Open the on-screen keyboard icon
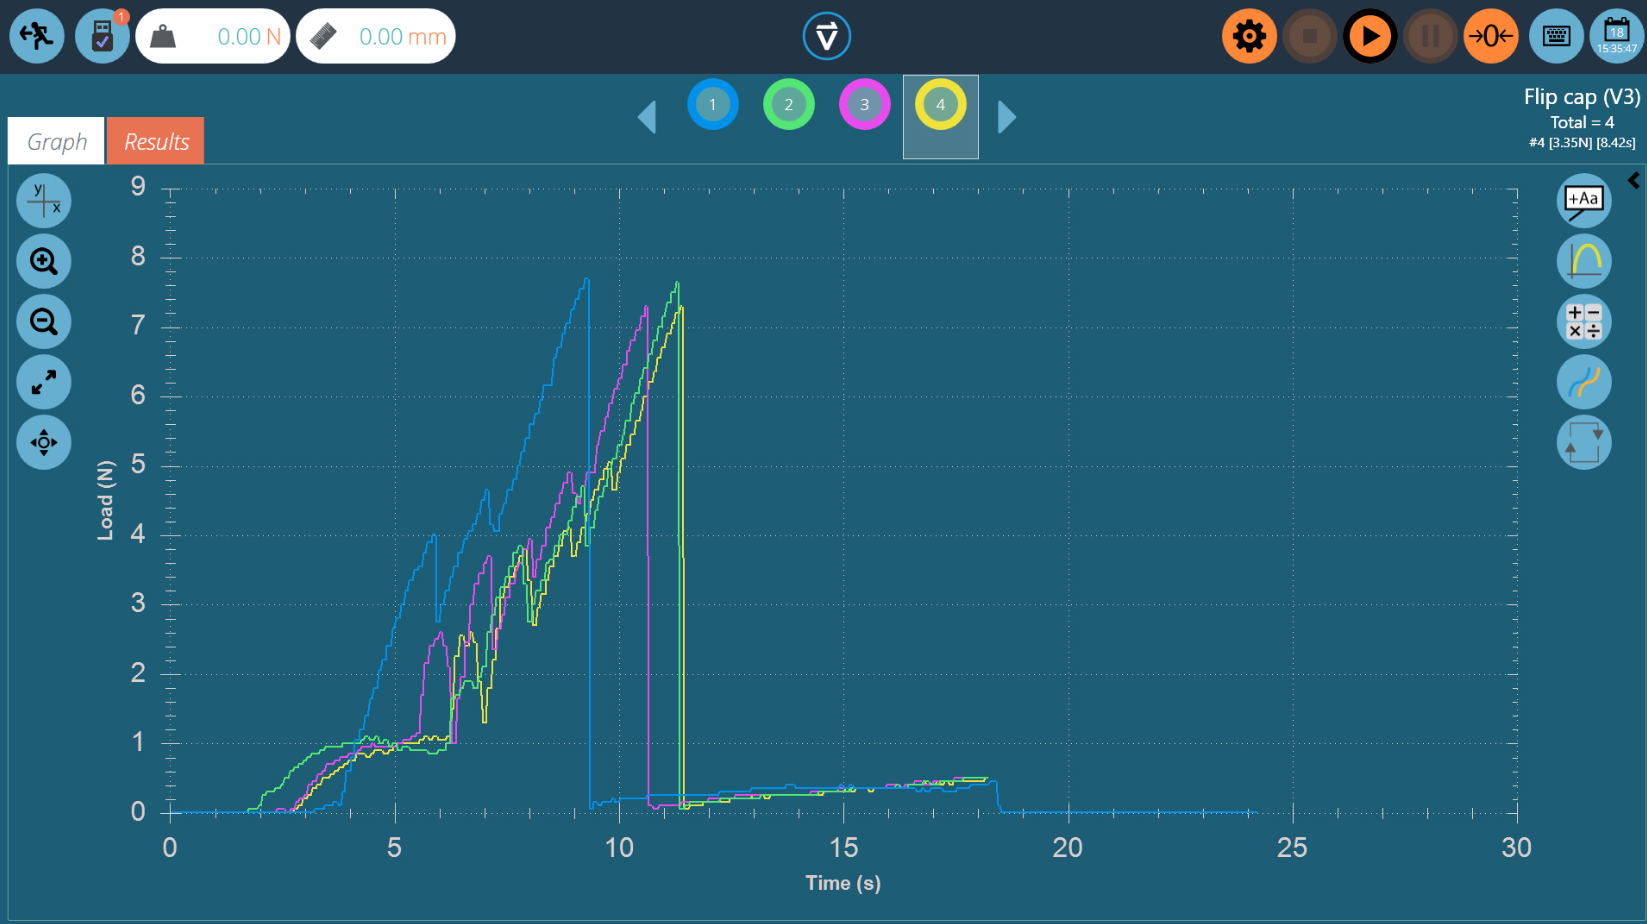Screen dimensions: 1647x924 coord(1556,37)
